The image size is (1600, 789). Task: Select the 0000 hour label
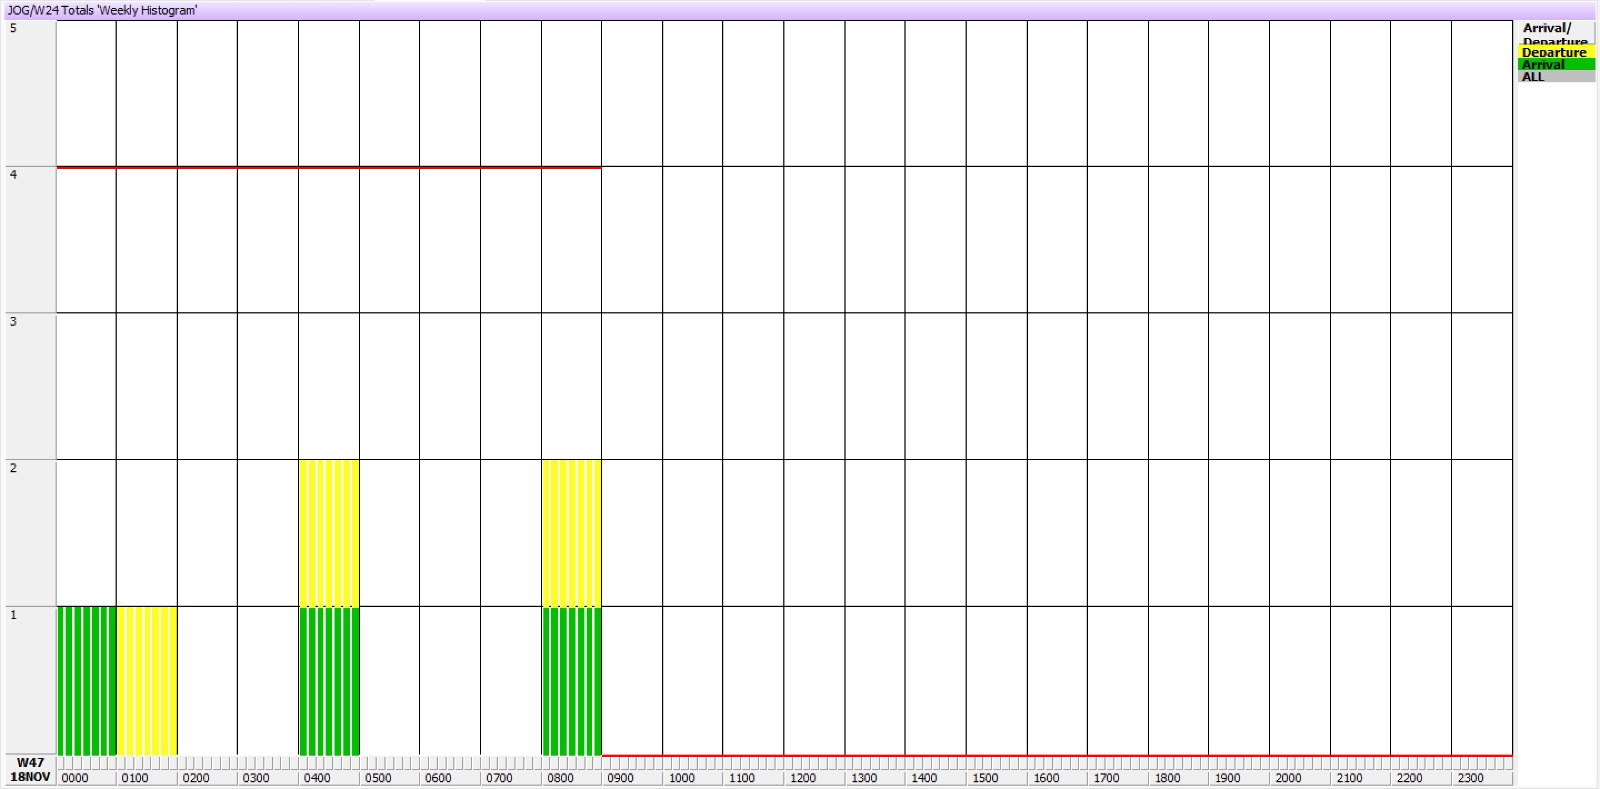[75, 778]
